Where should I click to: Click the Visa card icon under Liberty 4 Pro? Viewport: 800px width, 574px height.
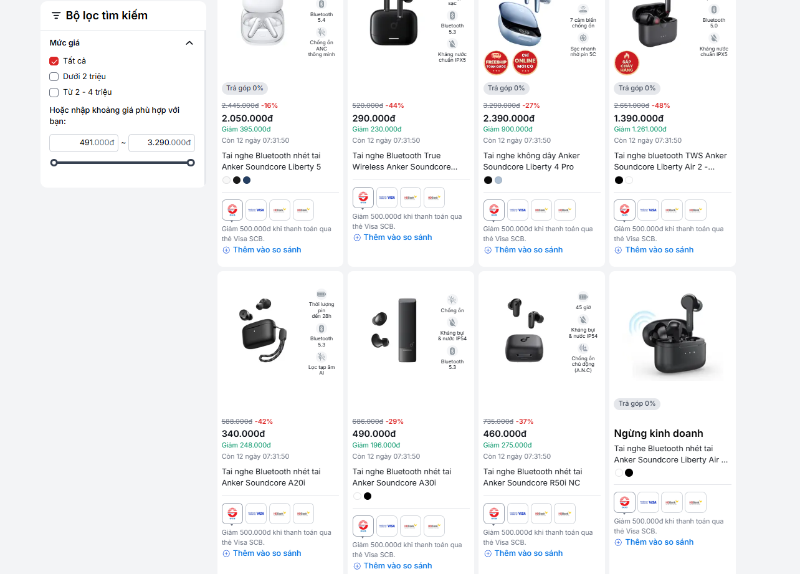pyautogui.click(x=517, y=210)
